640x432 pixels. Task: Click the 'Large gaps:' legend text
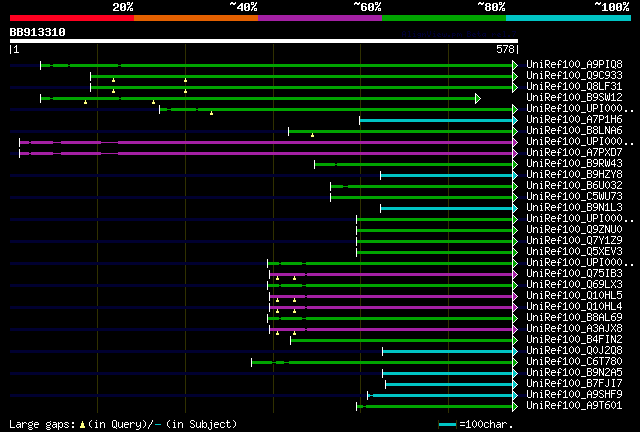click(x=42, y=425)
